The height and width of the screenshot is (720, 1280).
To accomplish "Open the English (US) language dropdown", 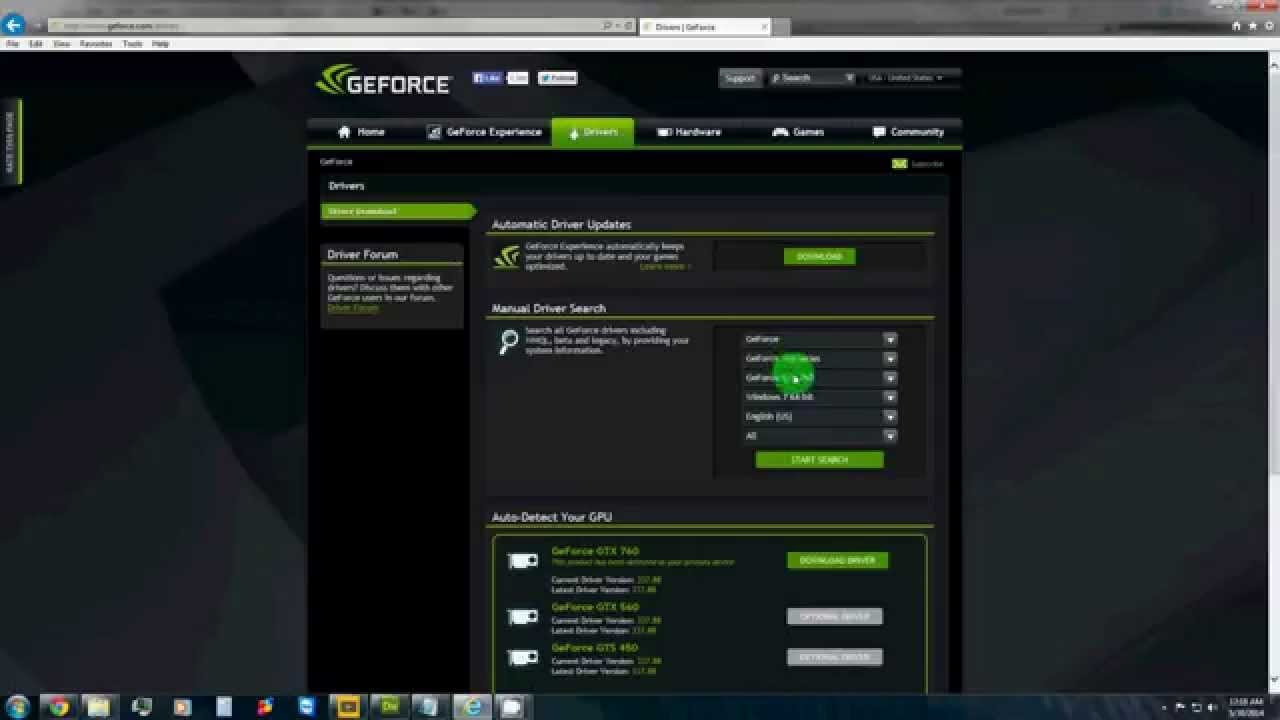I will [x=819, y=416].
